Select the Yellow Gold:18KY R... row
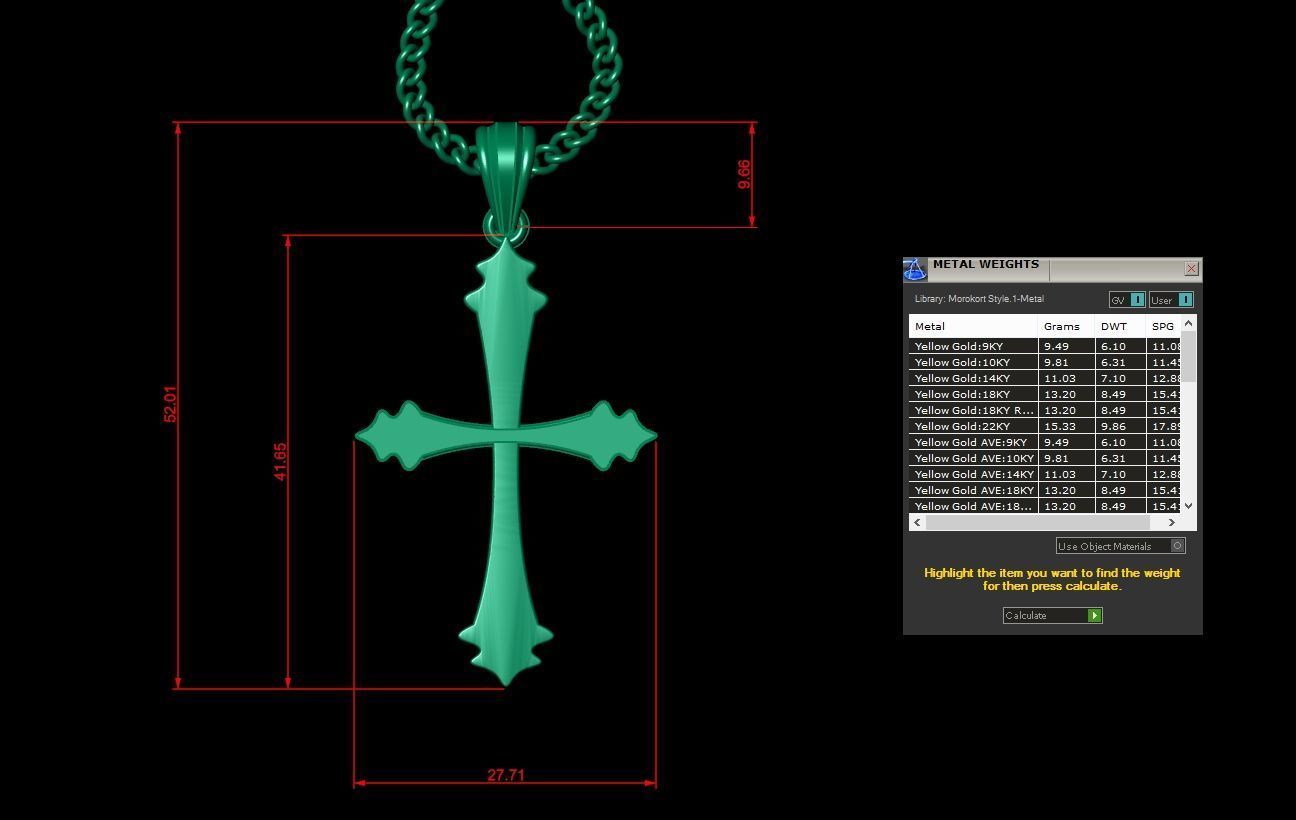This screenshot has height=820, width=1296. (1045, 410)
